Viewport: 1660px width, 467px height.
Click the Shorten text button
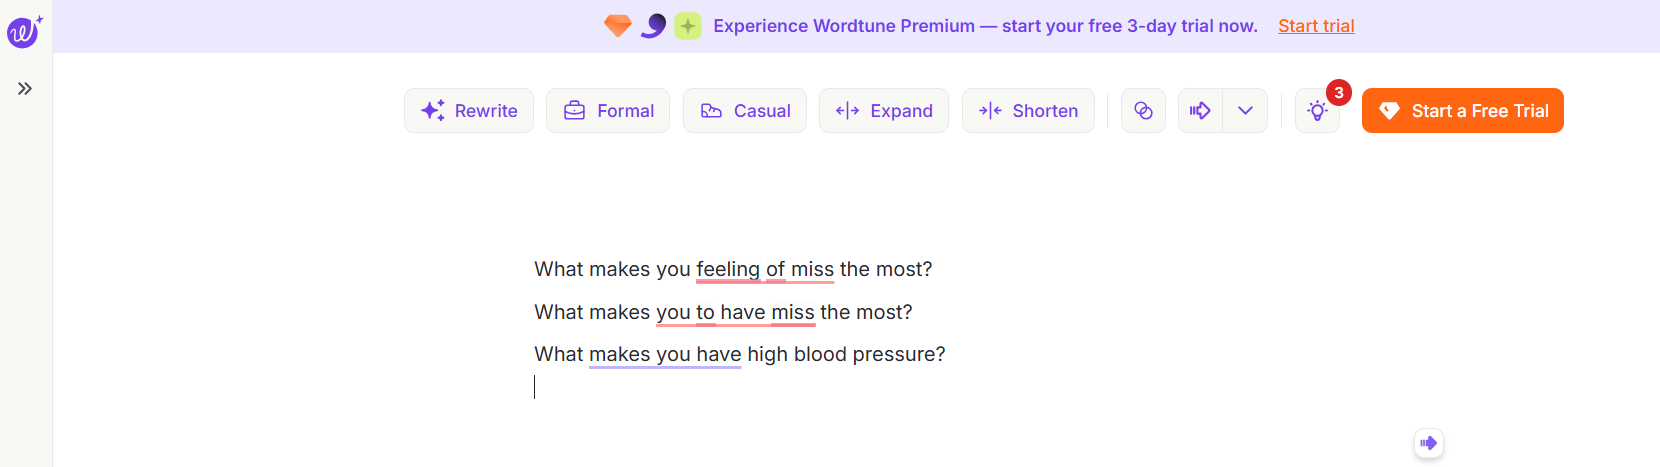click(1028, 111)
